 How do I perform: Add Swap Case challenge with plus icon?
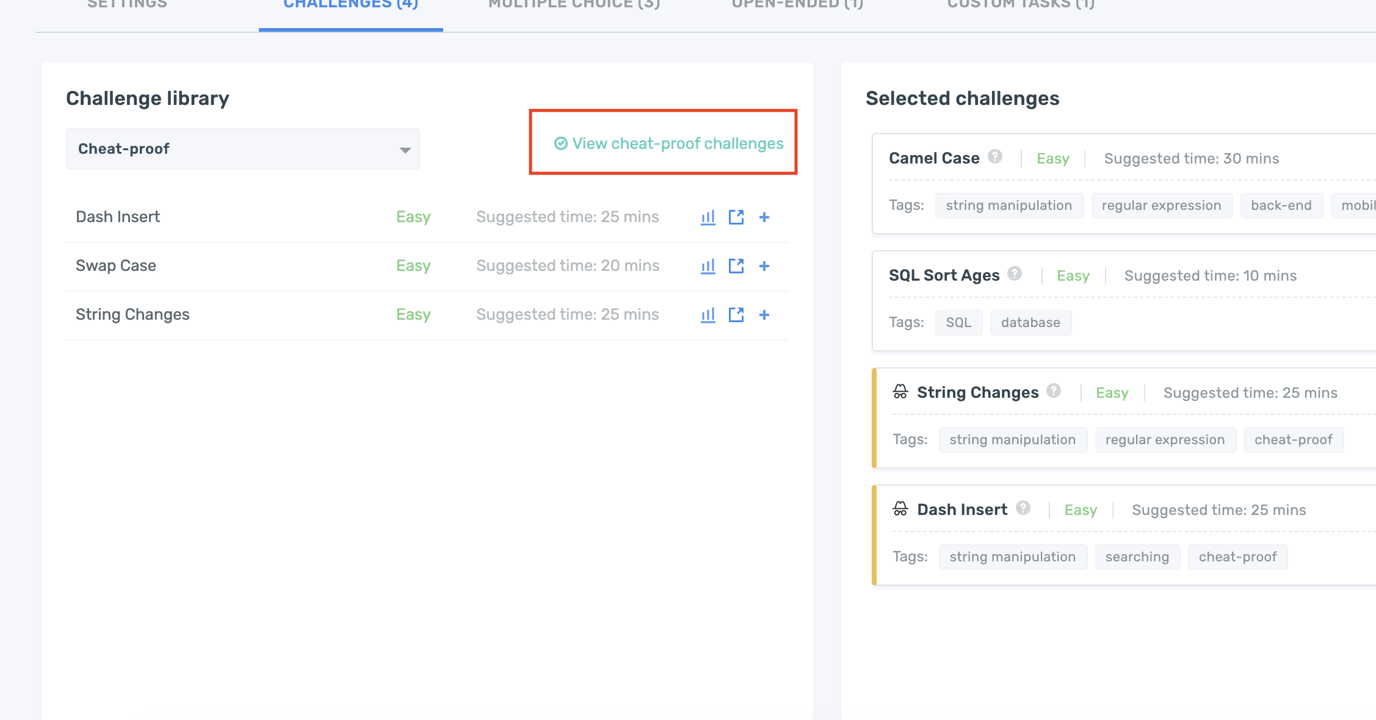(764, 266)
